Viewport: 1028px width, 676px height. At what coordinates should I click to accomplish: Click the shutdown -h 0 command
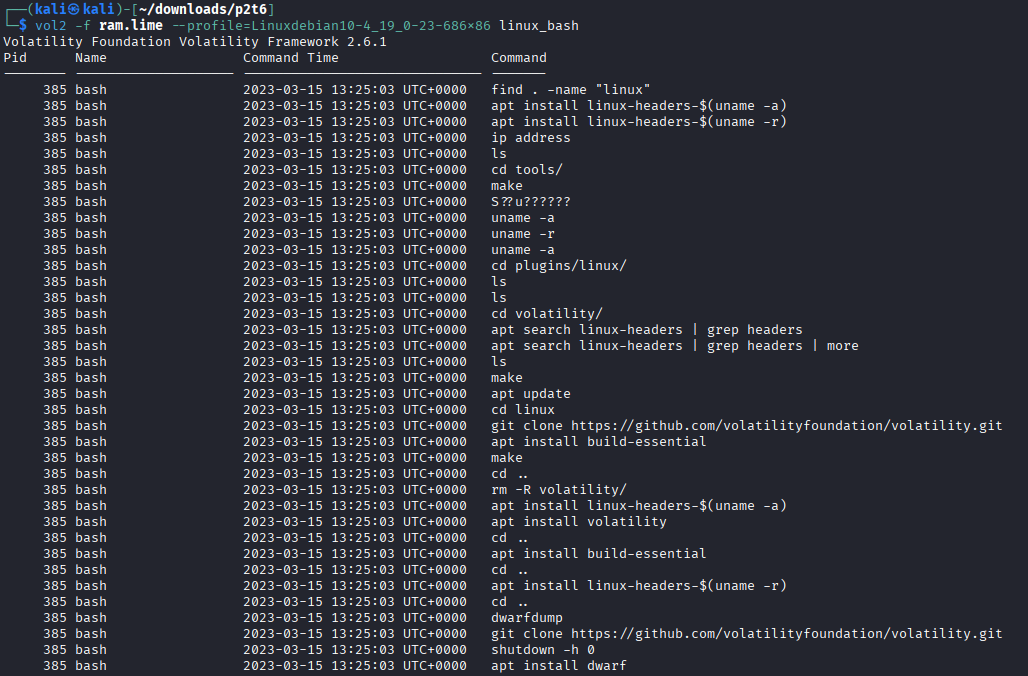click(542, 650)
